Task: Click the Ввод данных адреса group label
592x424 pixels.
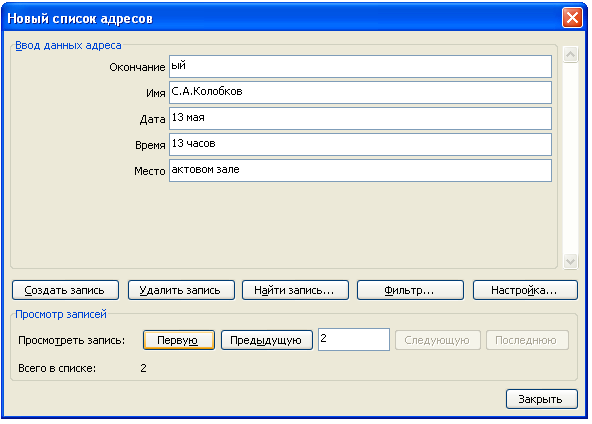Action: point(68,45)
